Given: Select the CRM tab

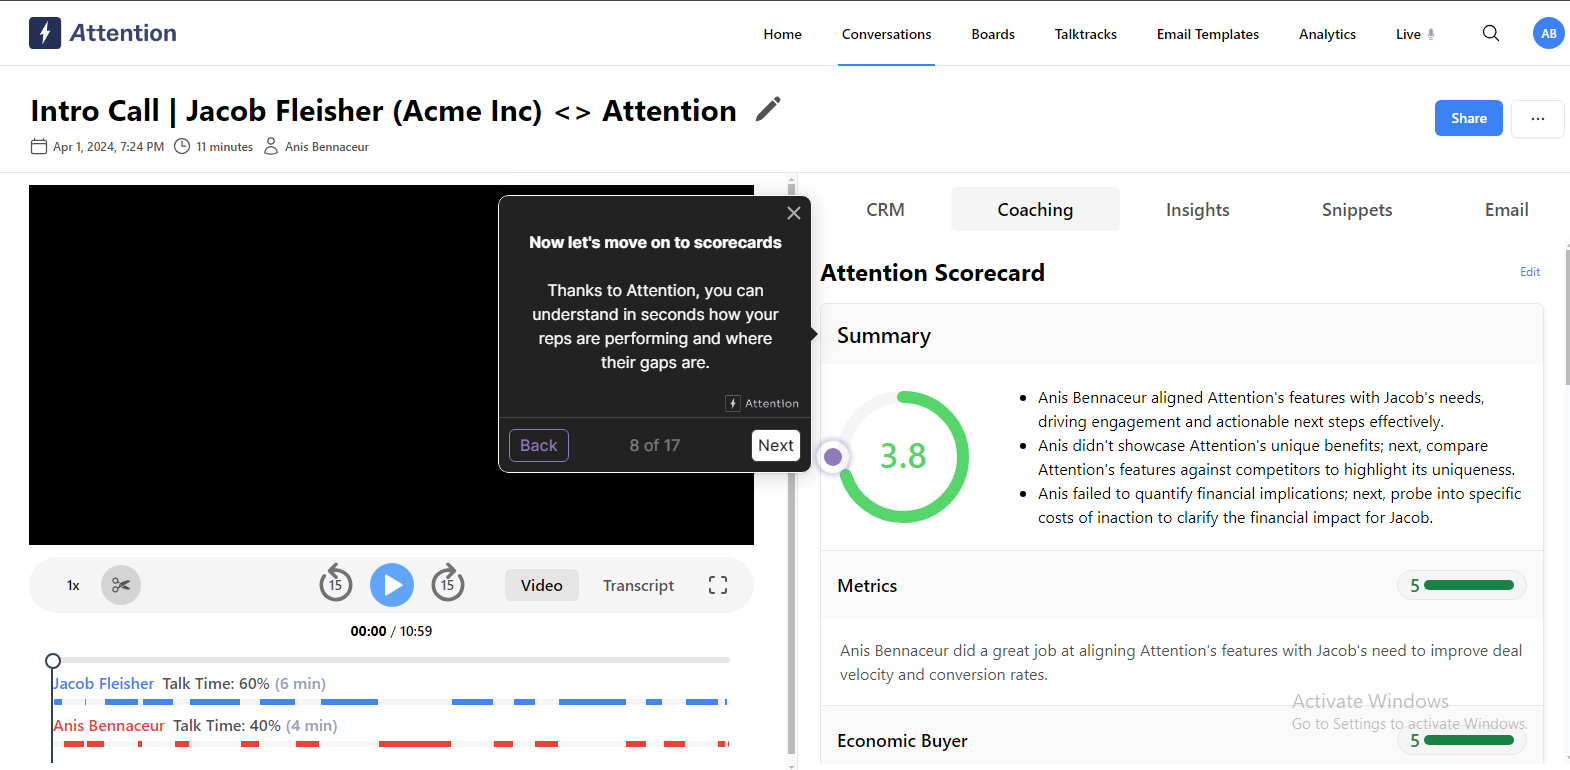Looking at the screenshot, I should pos(886,209).
